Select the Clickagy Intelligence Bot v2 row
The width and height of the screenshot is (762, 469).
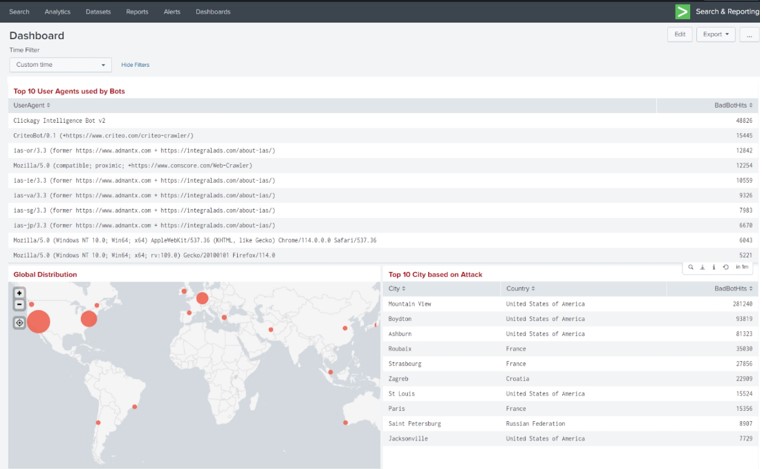tap(383, 121)
